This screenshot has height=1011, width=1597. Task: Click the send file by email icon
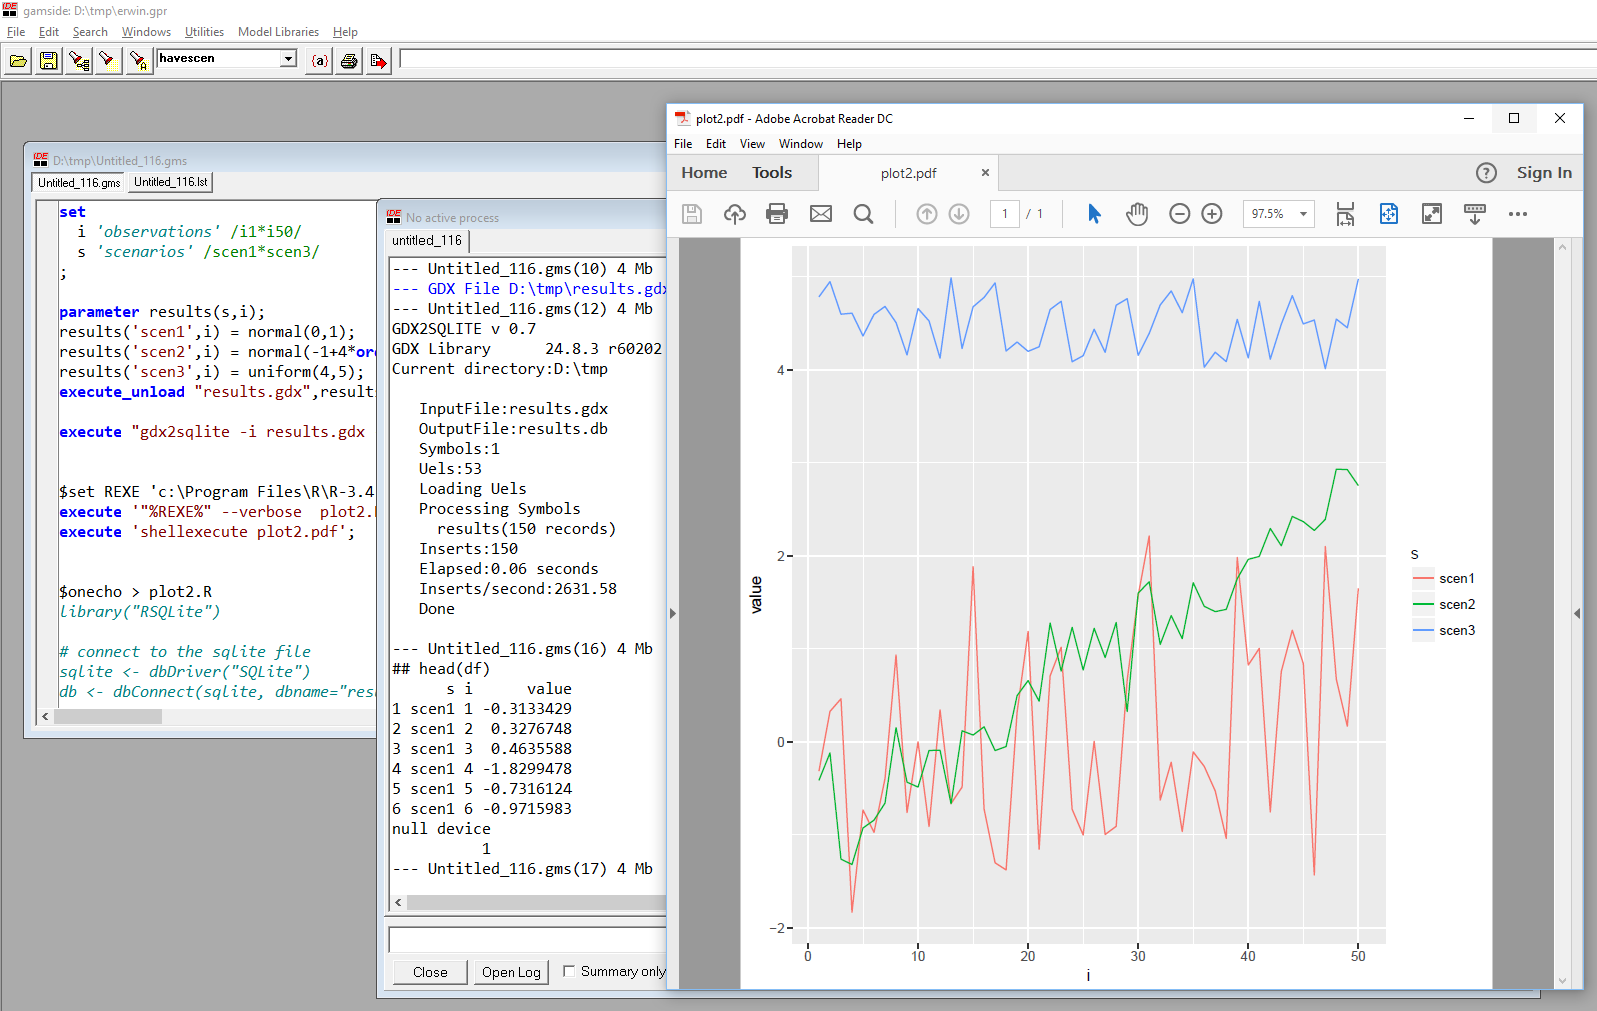click(x=820, y=214)
